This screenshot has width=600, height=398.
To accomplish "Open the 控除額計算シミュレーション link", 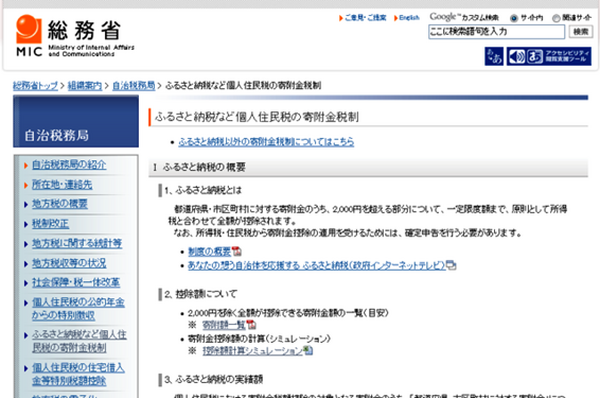I will pos(253,351).
